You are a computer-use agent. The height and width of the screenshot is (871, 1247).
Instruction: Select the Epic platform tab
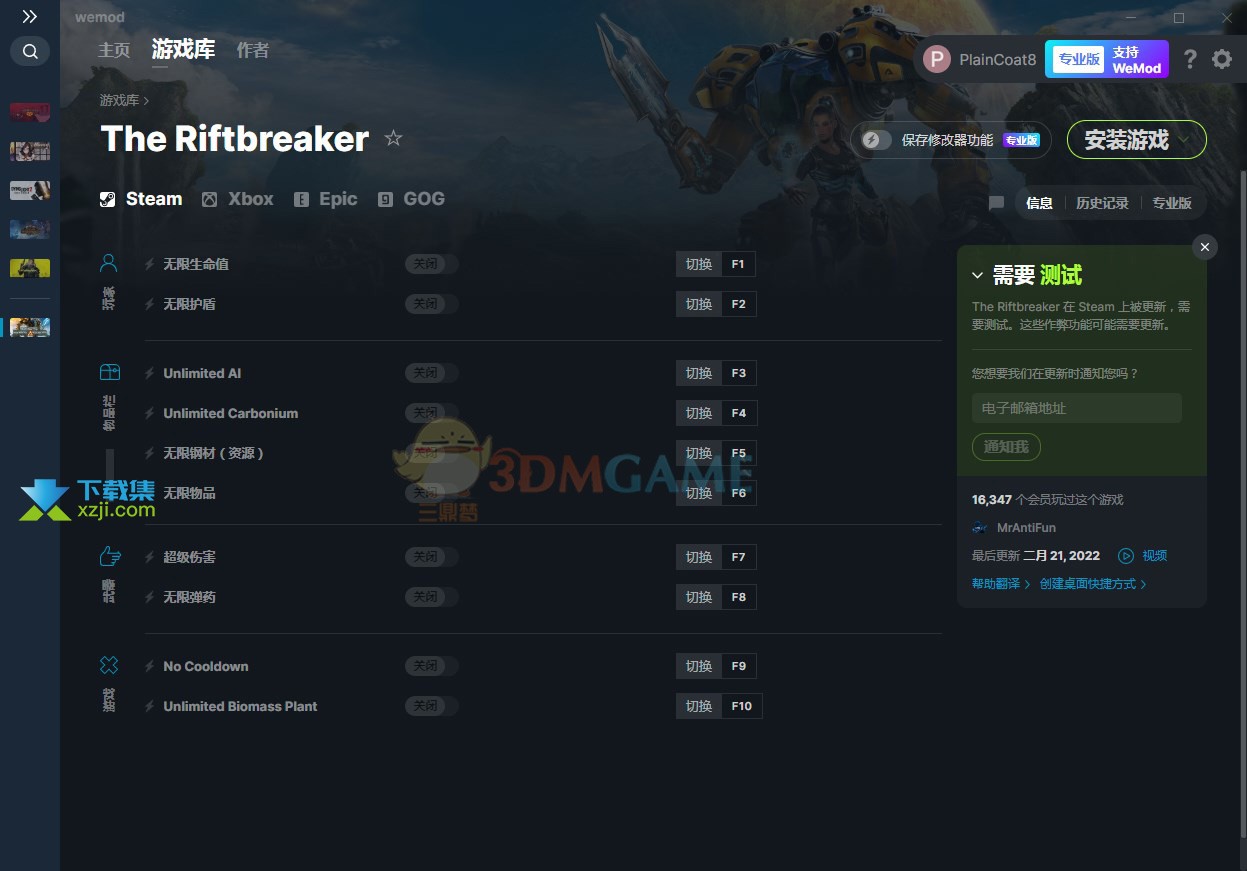pyautogui.click(x=326, y=199)
